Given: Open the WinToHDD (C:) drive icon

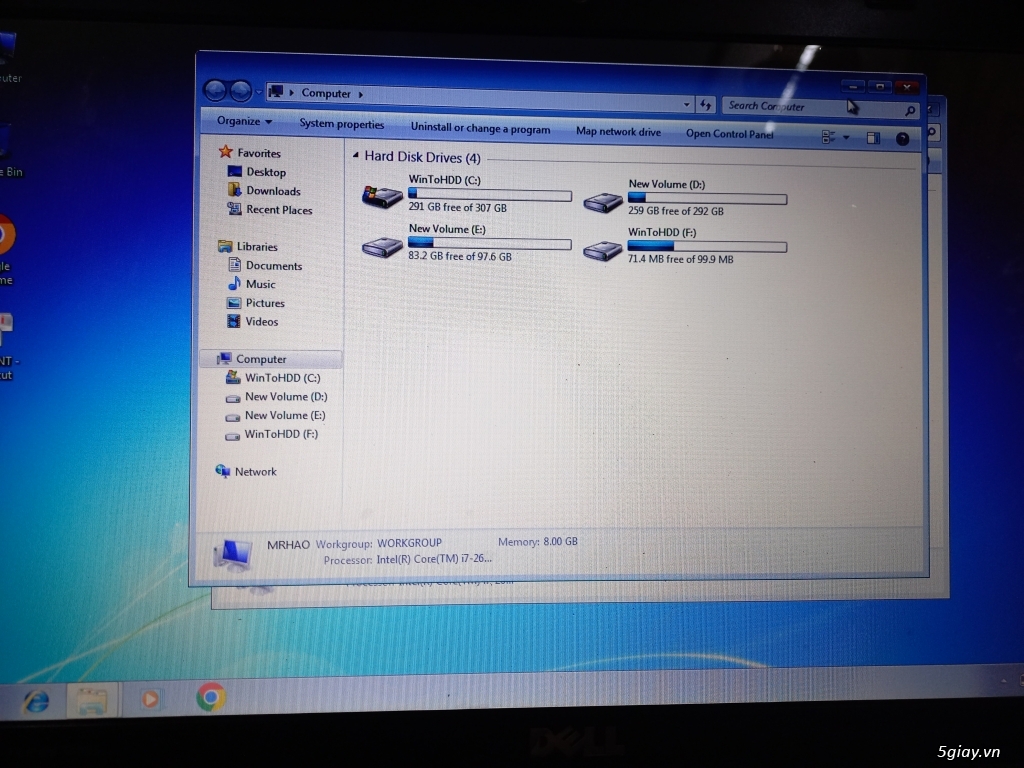Looking at the screenshot, I should point(382,198).
